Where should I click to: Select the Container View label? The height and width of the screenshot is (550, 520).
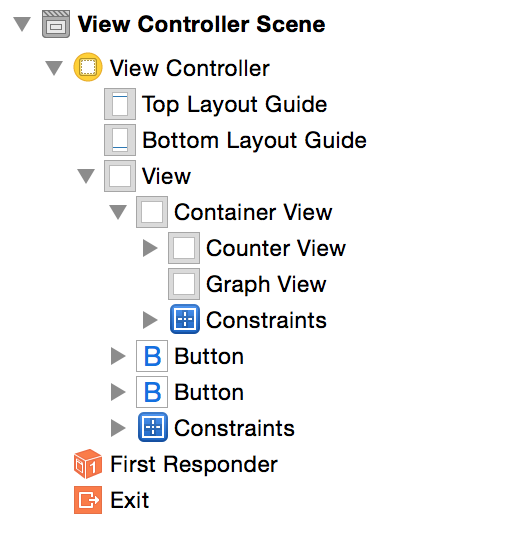pos(253,212)
